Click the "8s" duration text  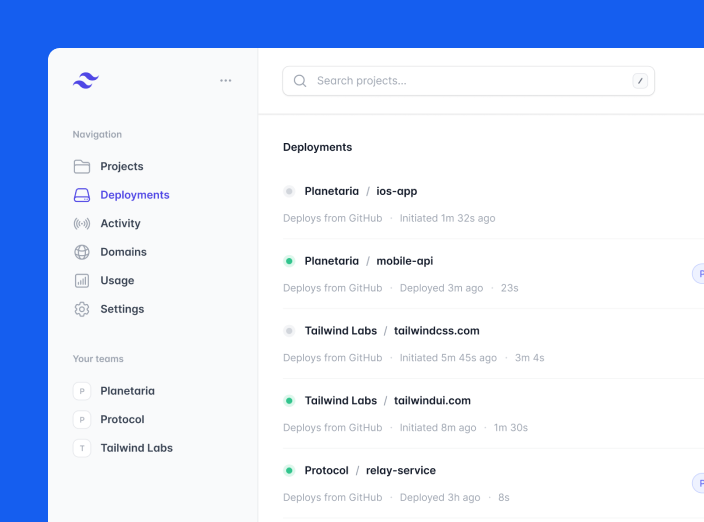tap(504, 497)
